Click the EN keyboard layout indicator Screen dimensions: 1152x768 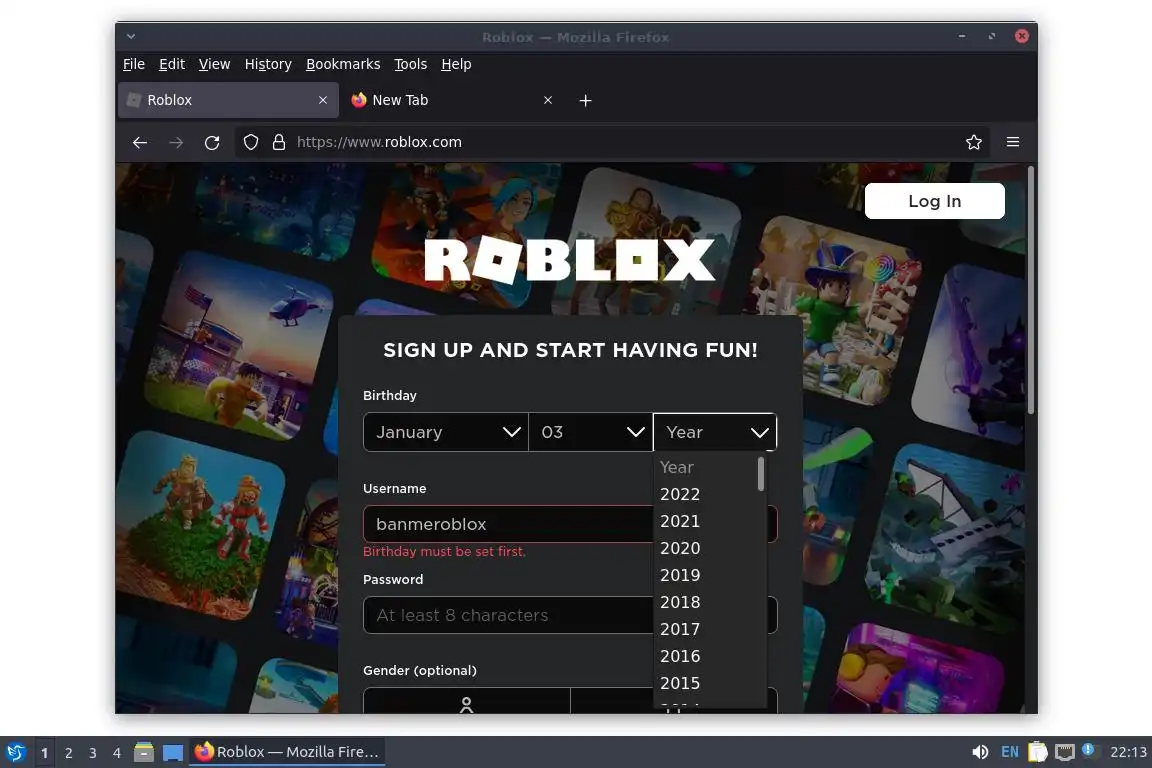click(1009, 752)
